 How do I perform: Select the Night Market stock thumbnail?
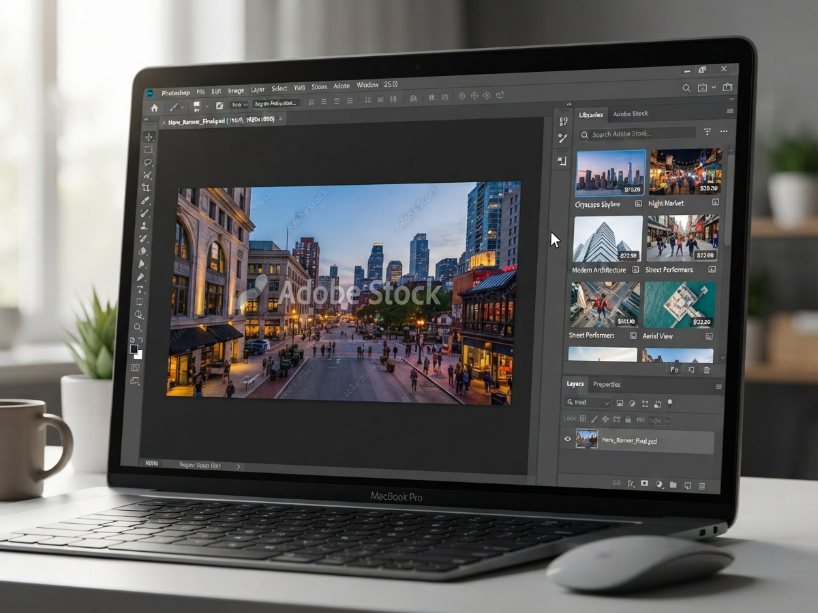[685, 172]
